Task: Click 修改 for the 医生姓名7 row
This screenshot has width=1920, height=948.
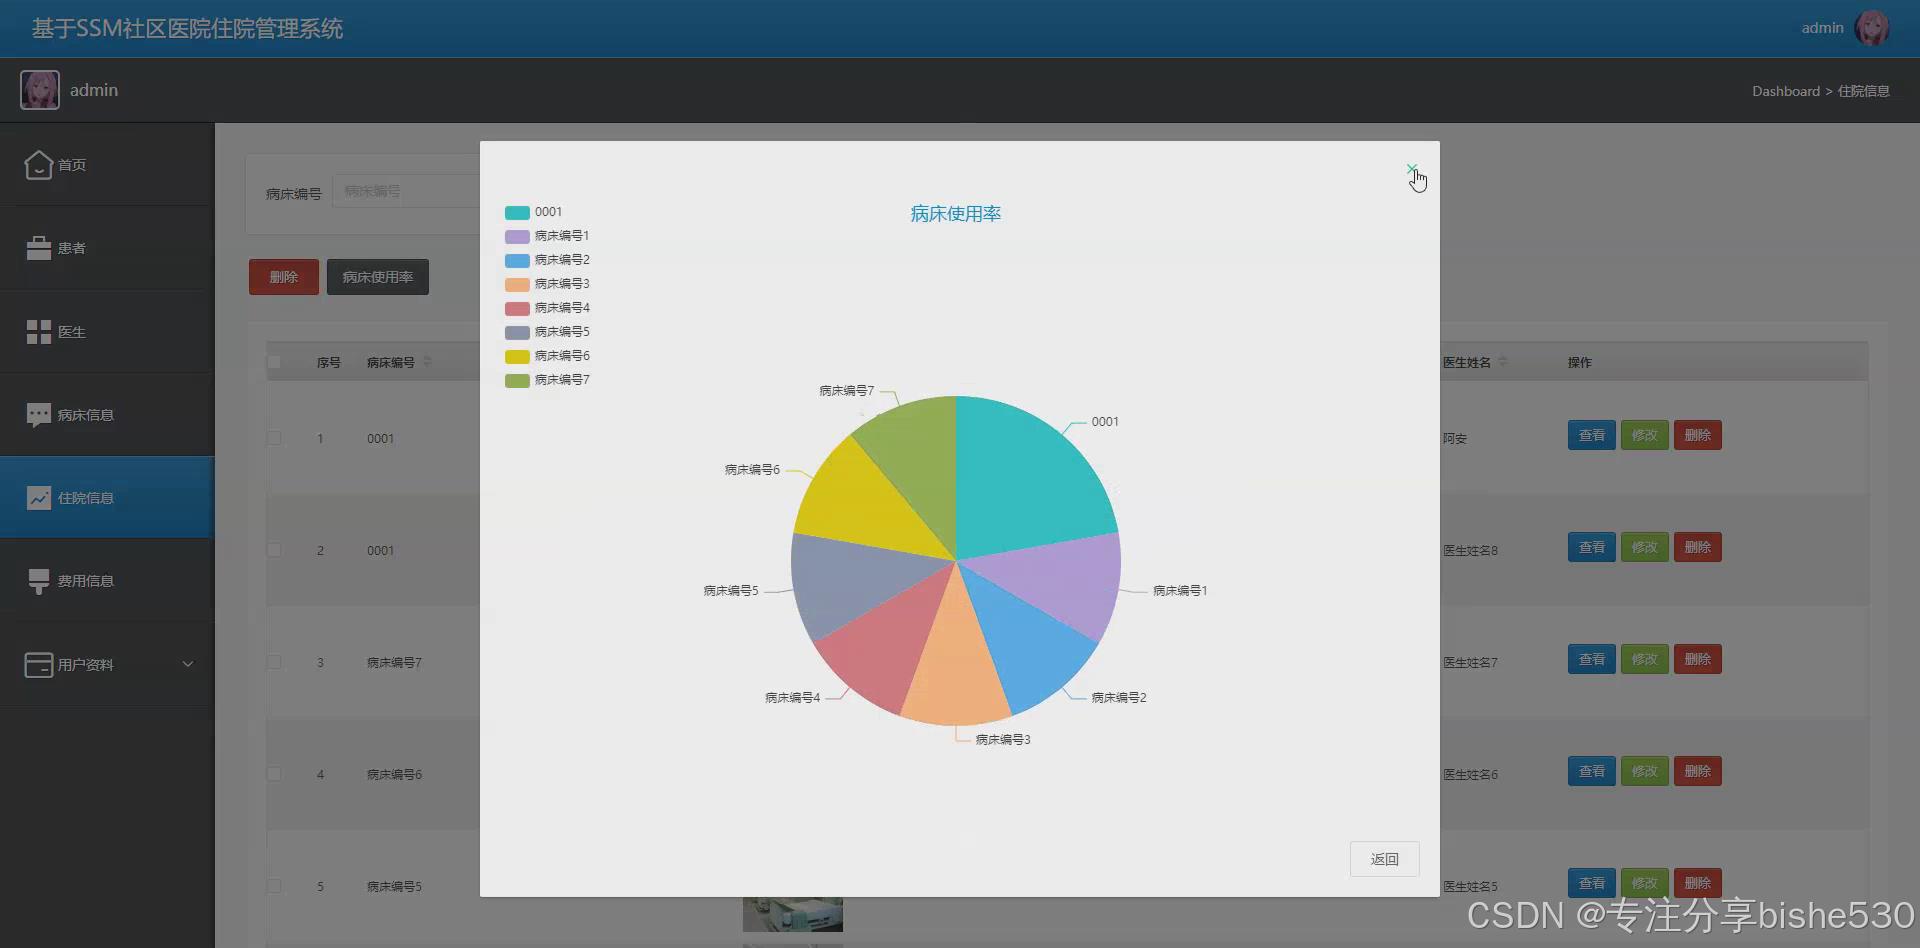Action: click(1644, 659)
